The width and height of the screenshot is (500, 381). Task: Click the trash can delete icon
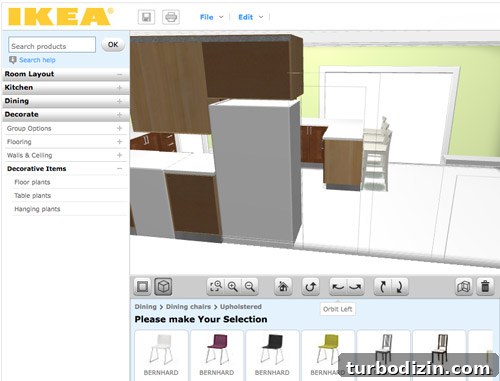(485, 286)
